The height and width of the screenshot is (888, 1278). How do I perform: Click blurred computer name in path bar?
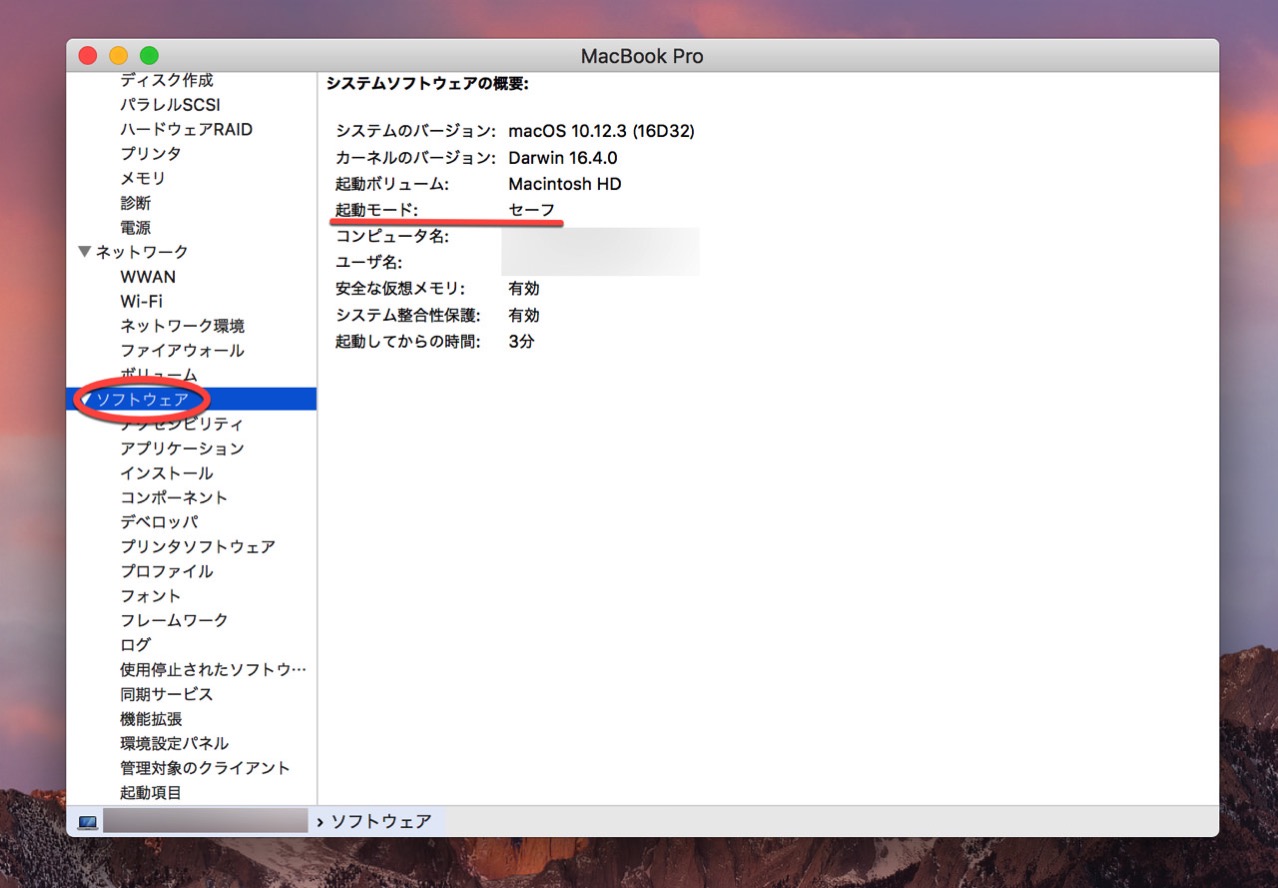[205, 822]
